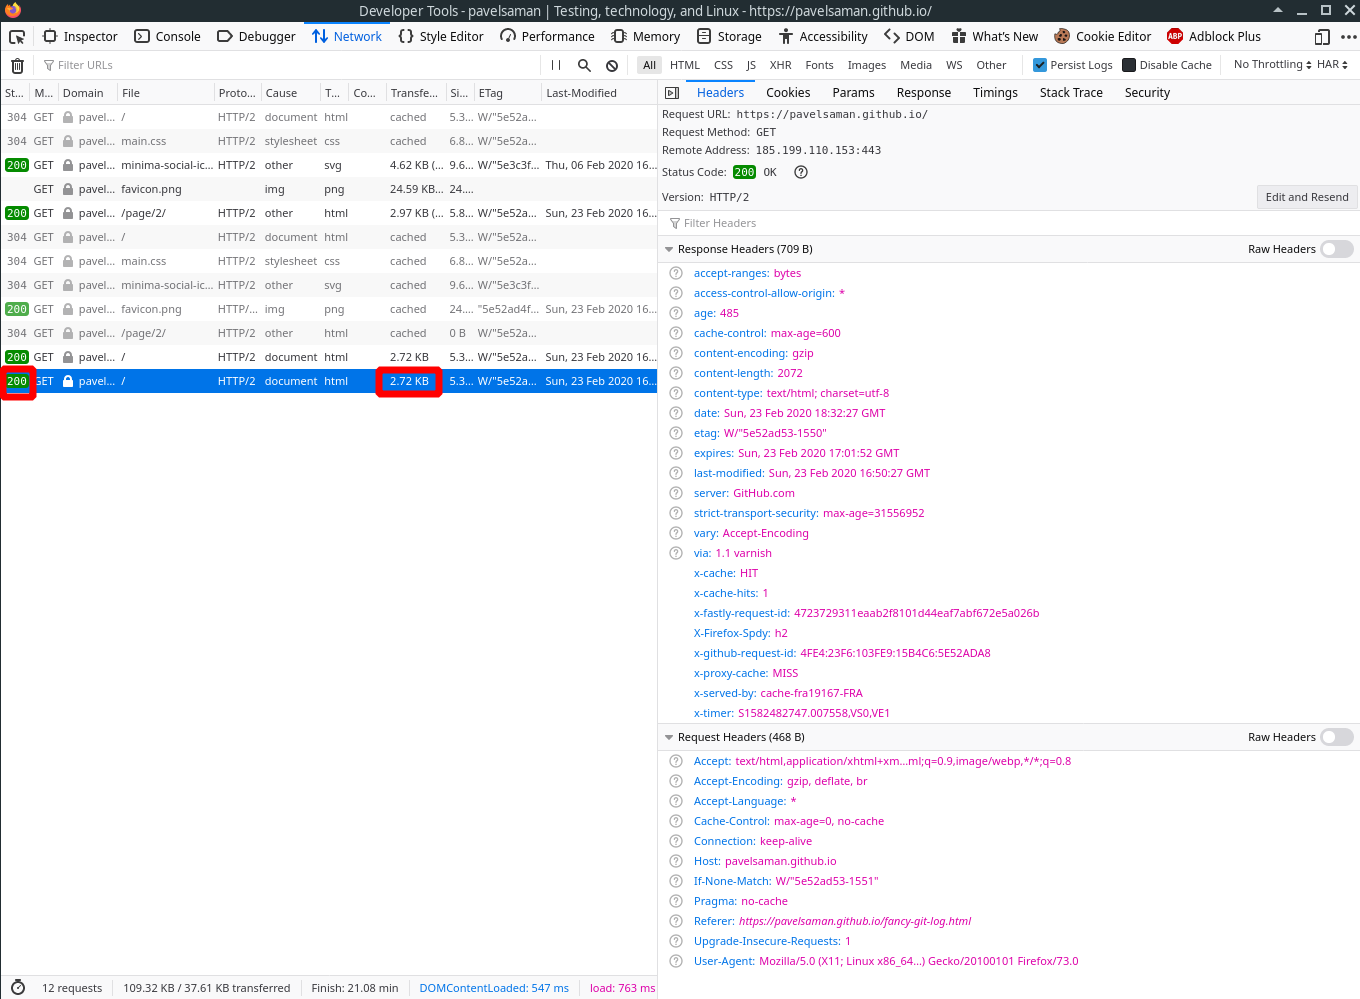Open the What's New panel

[x=995, y=37]
